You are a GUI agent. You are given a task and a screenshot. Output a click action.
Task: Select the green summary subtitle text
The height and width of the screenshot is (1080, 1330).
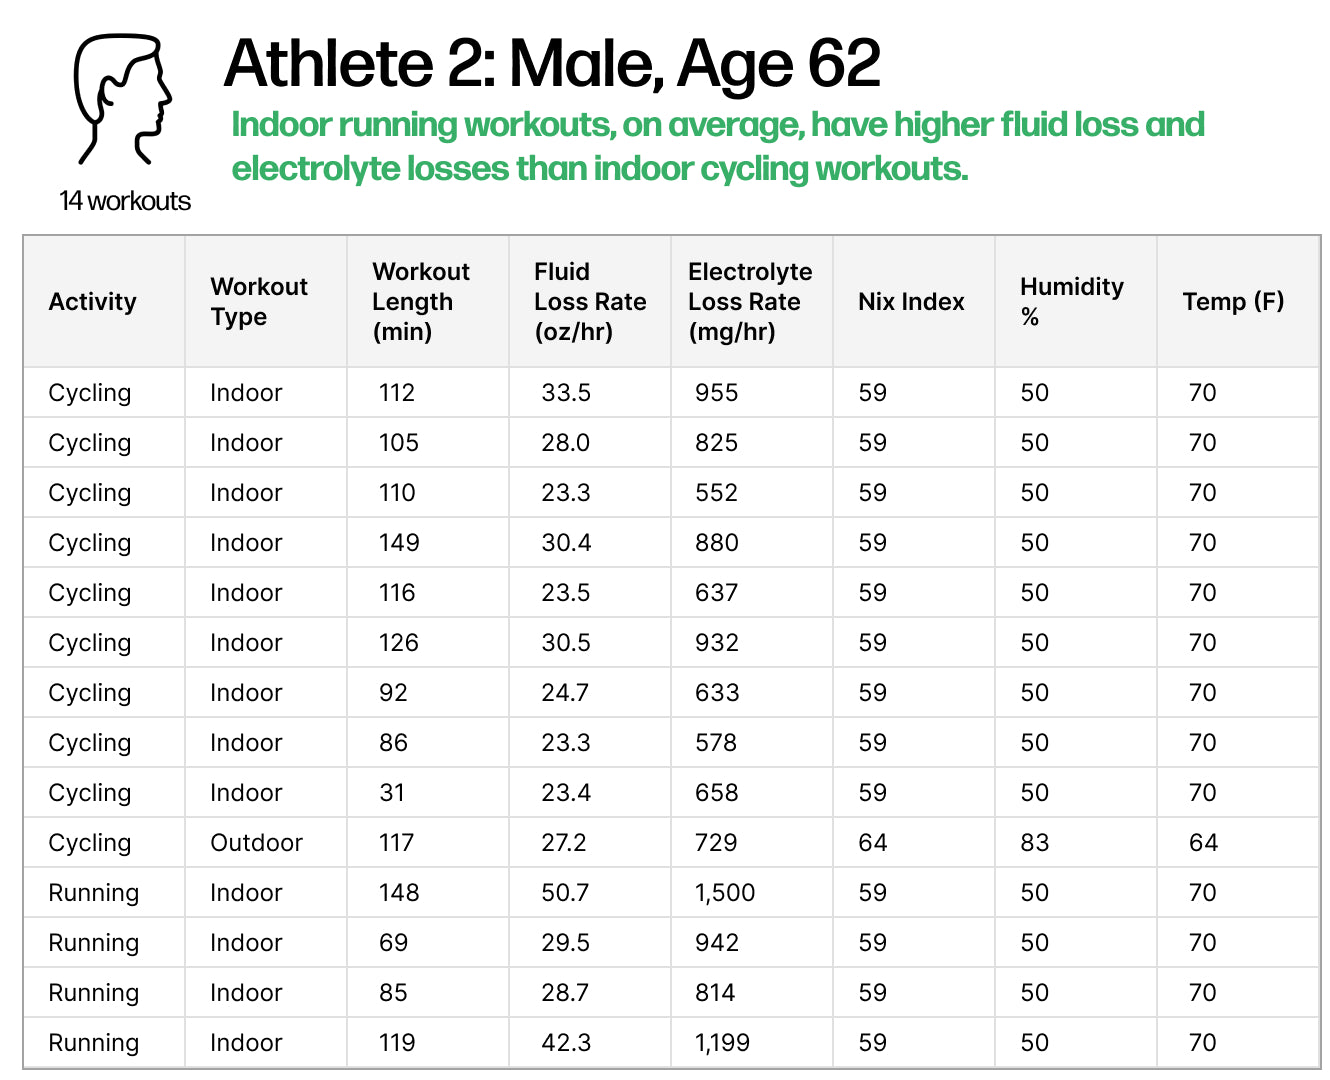point(717,147)
